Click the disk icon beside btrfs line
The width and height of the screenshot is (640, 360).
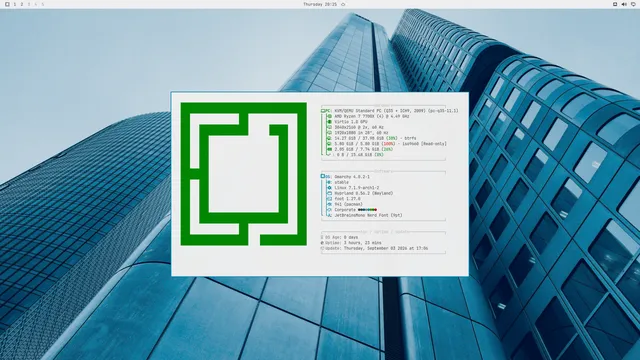[329, 138]
